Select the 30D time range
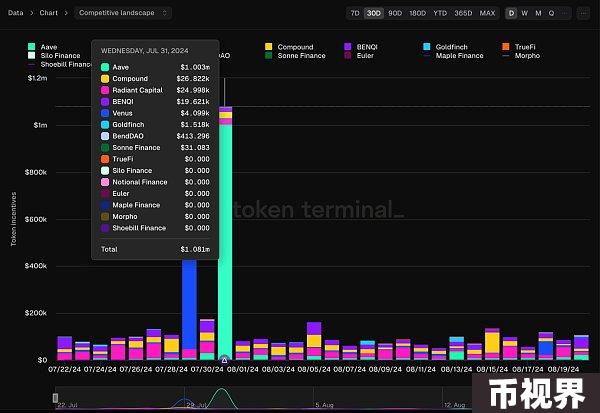The height and width of the screenshot is (413, 600). tap(373, 13)
